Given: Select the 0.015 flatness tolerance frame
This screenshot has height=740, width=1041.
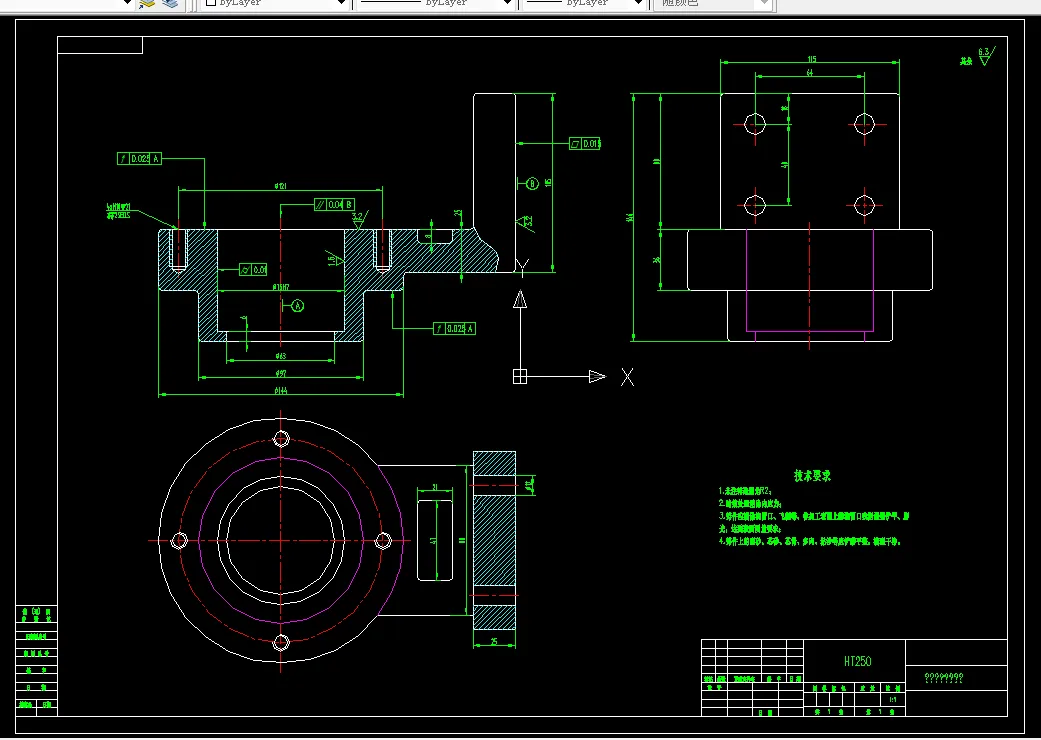Looking at the screenshot, I should (x=585, y=143).
